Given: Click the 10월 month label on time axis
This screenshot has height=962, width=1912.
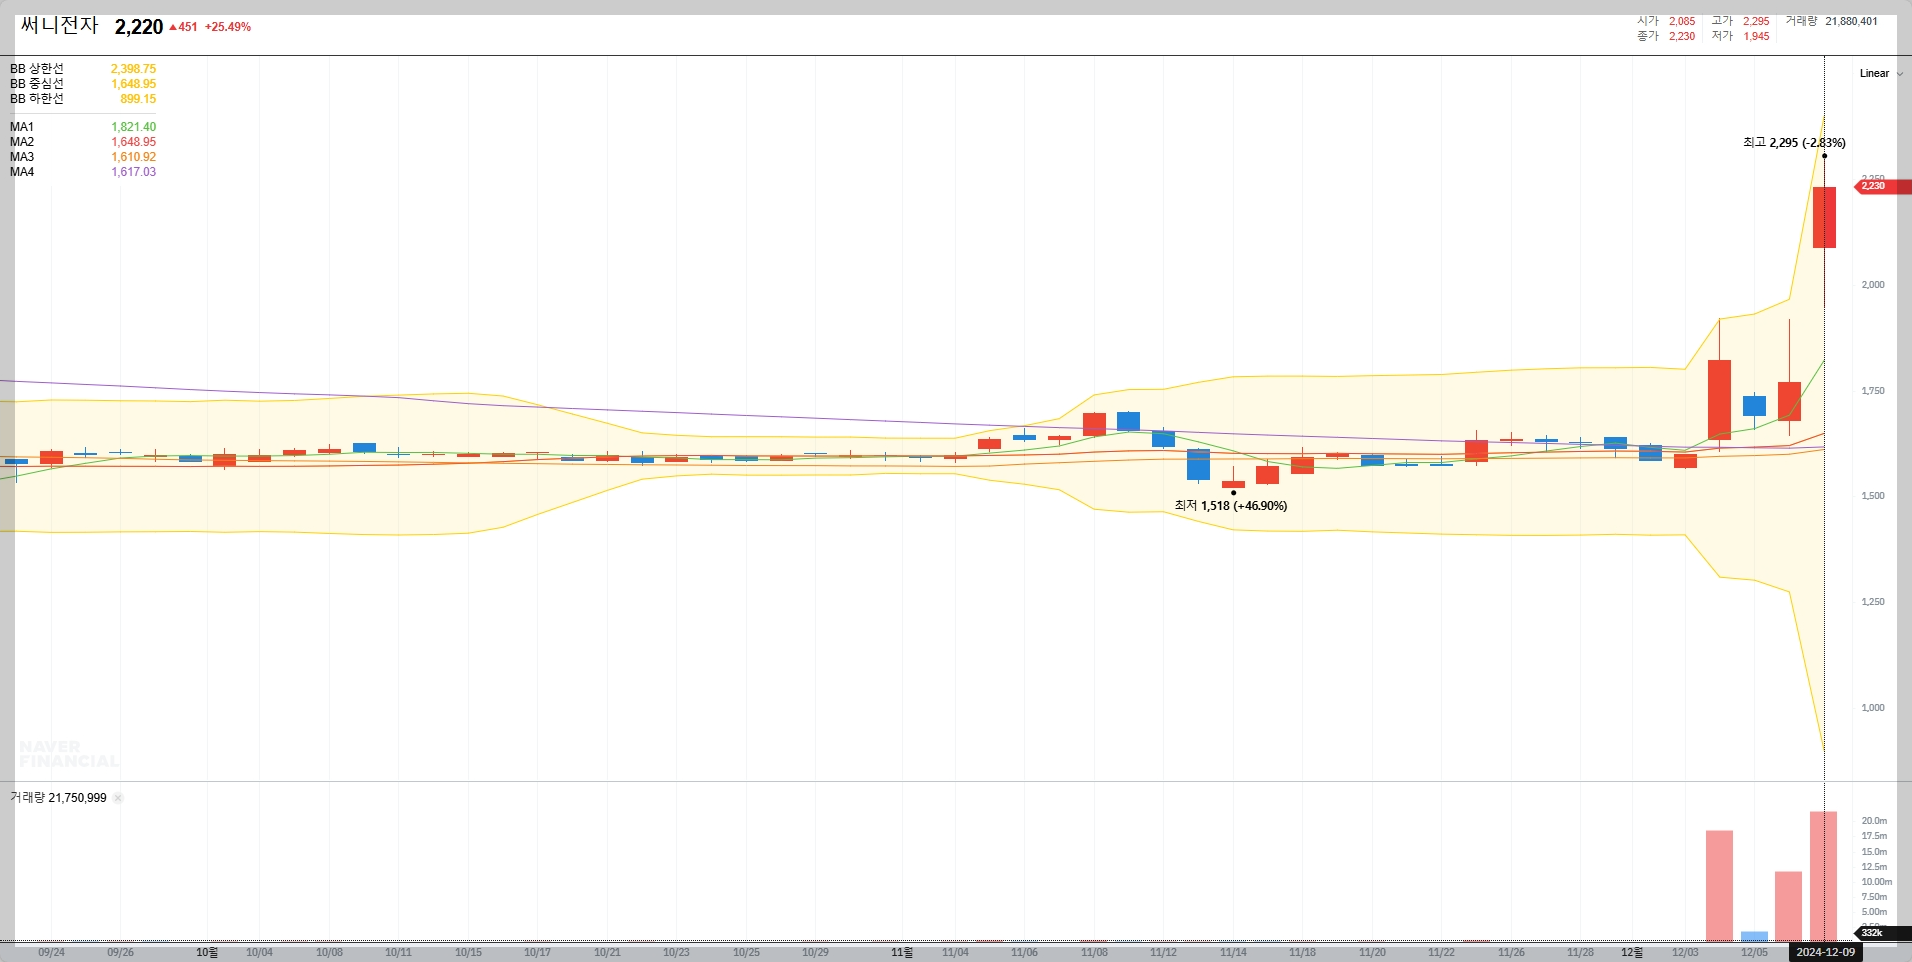Looking at the screenshot, I should (x=207, y=952).
